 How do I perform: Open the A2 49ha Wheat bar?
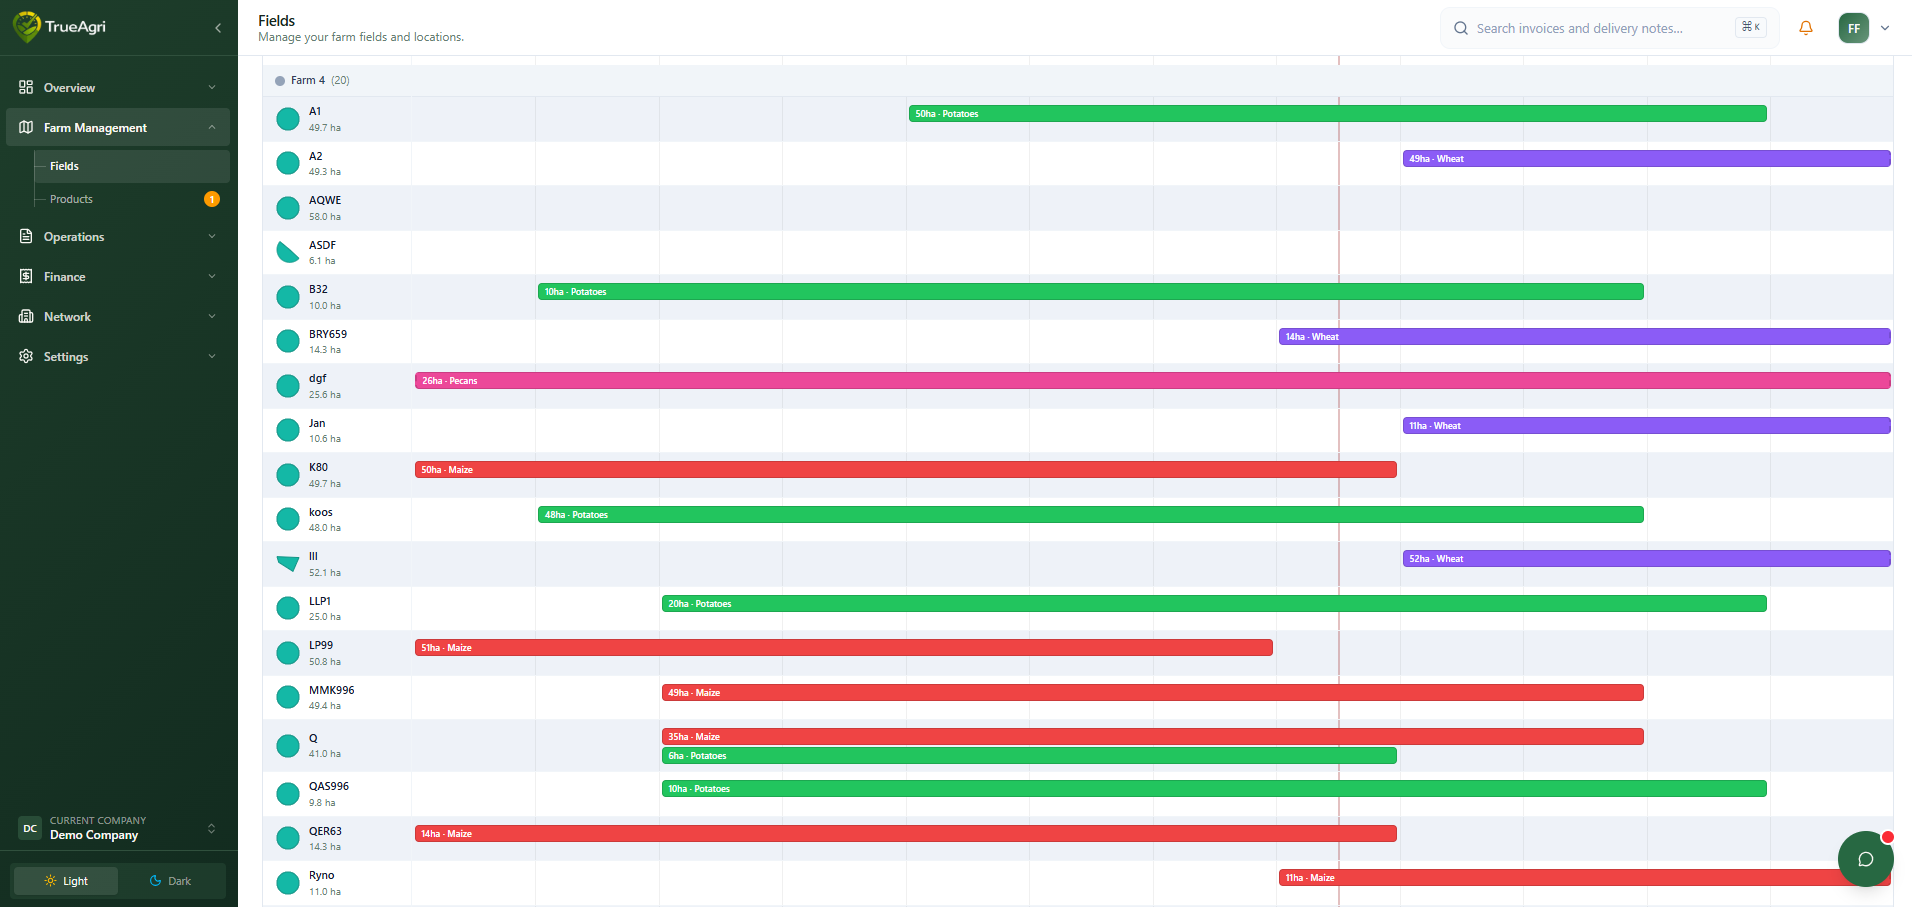click(1647, 159)
